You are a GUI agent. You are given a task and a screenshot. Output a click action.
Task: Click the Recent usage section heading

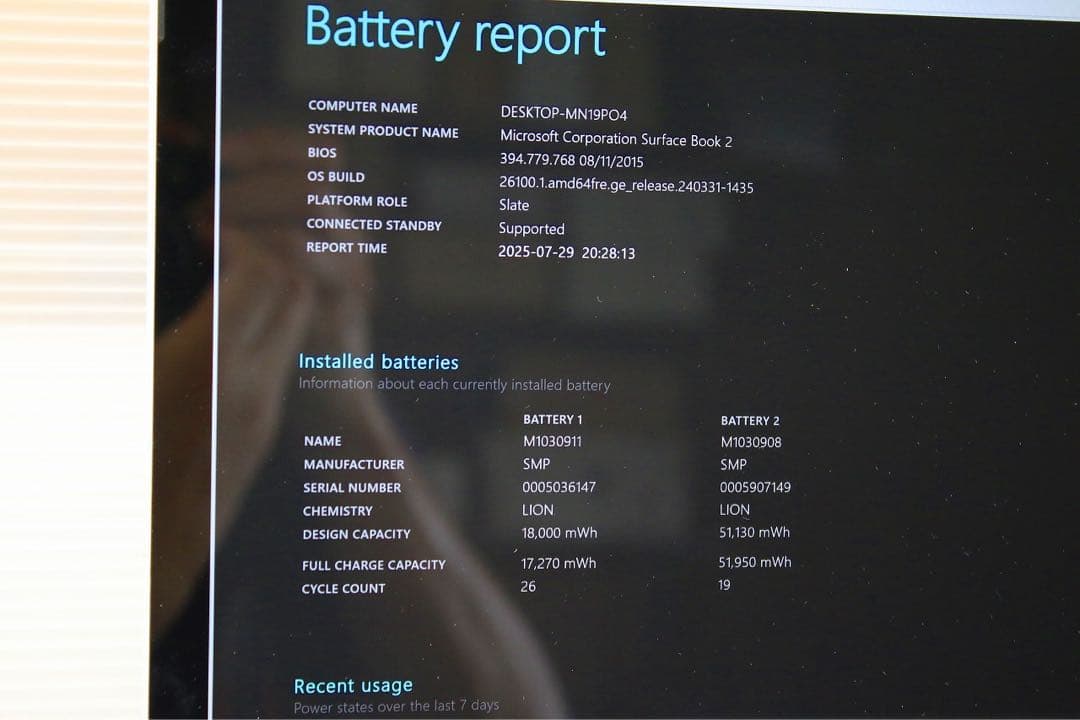pos(352,685)
